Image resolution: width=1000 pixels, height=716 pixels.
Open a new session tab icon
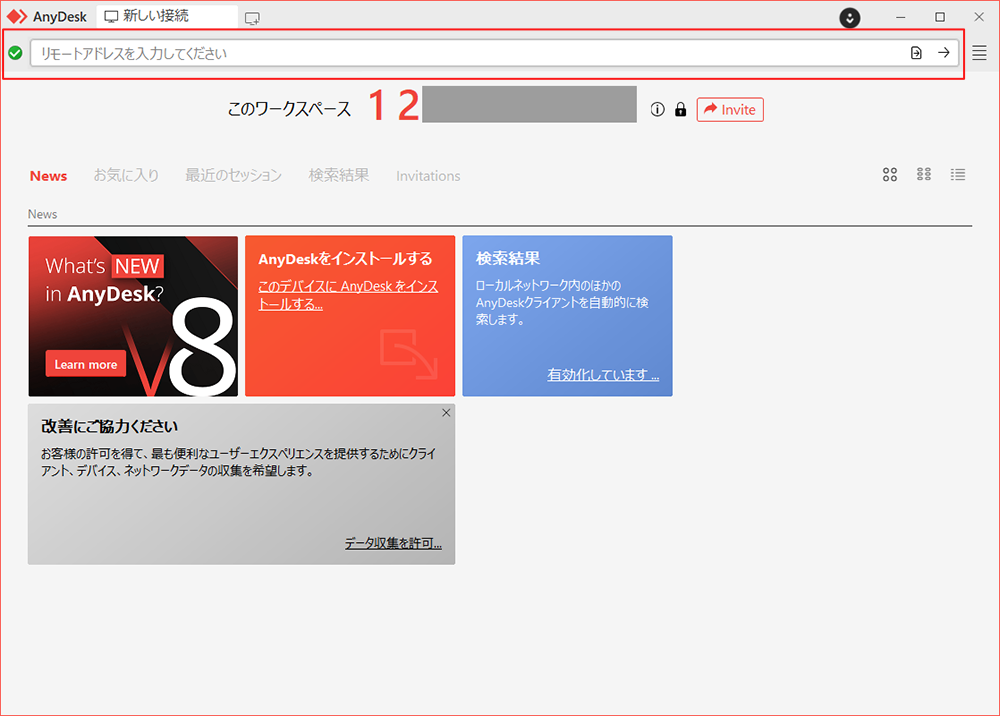point(252,17)
